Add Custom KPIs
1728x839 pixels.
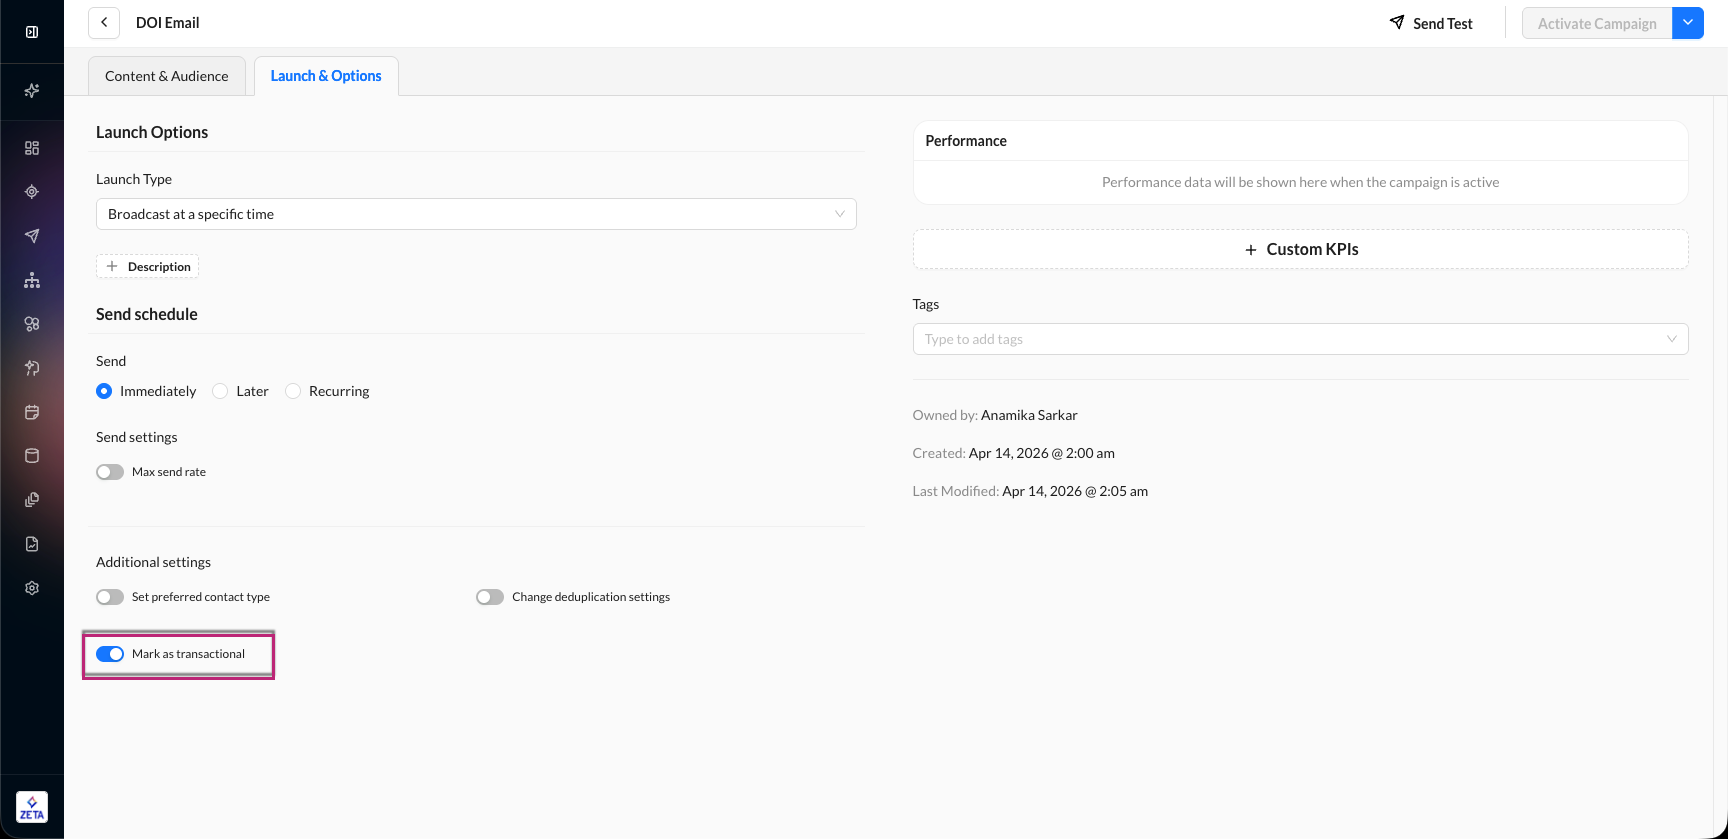(x=1300, y=249)
